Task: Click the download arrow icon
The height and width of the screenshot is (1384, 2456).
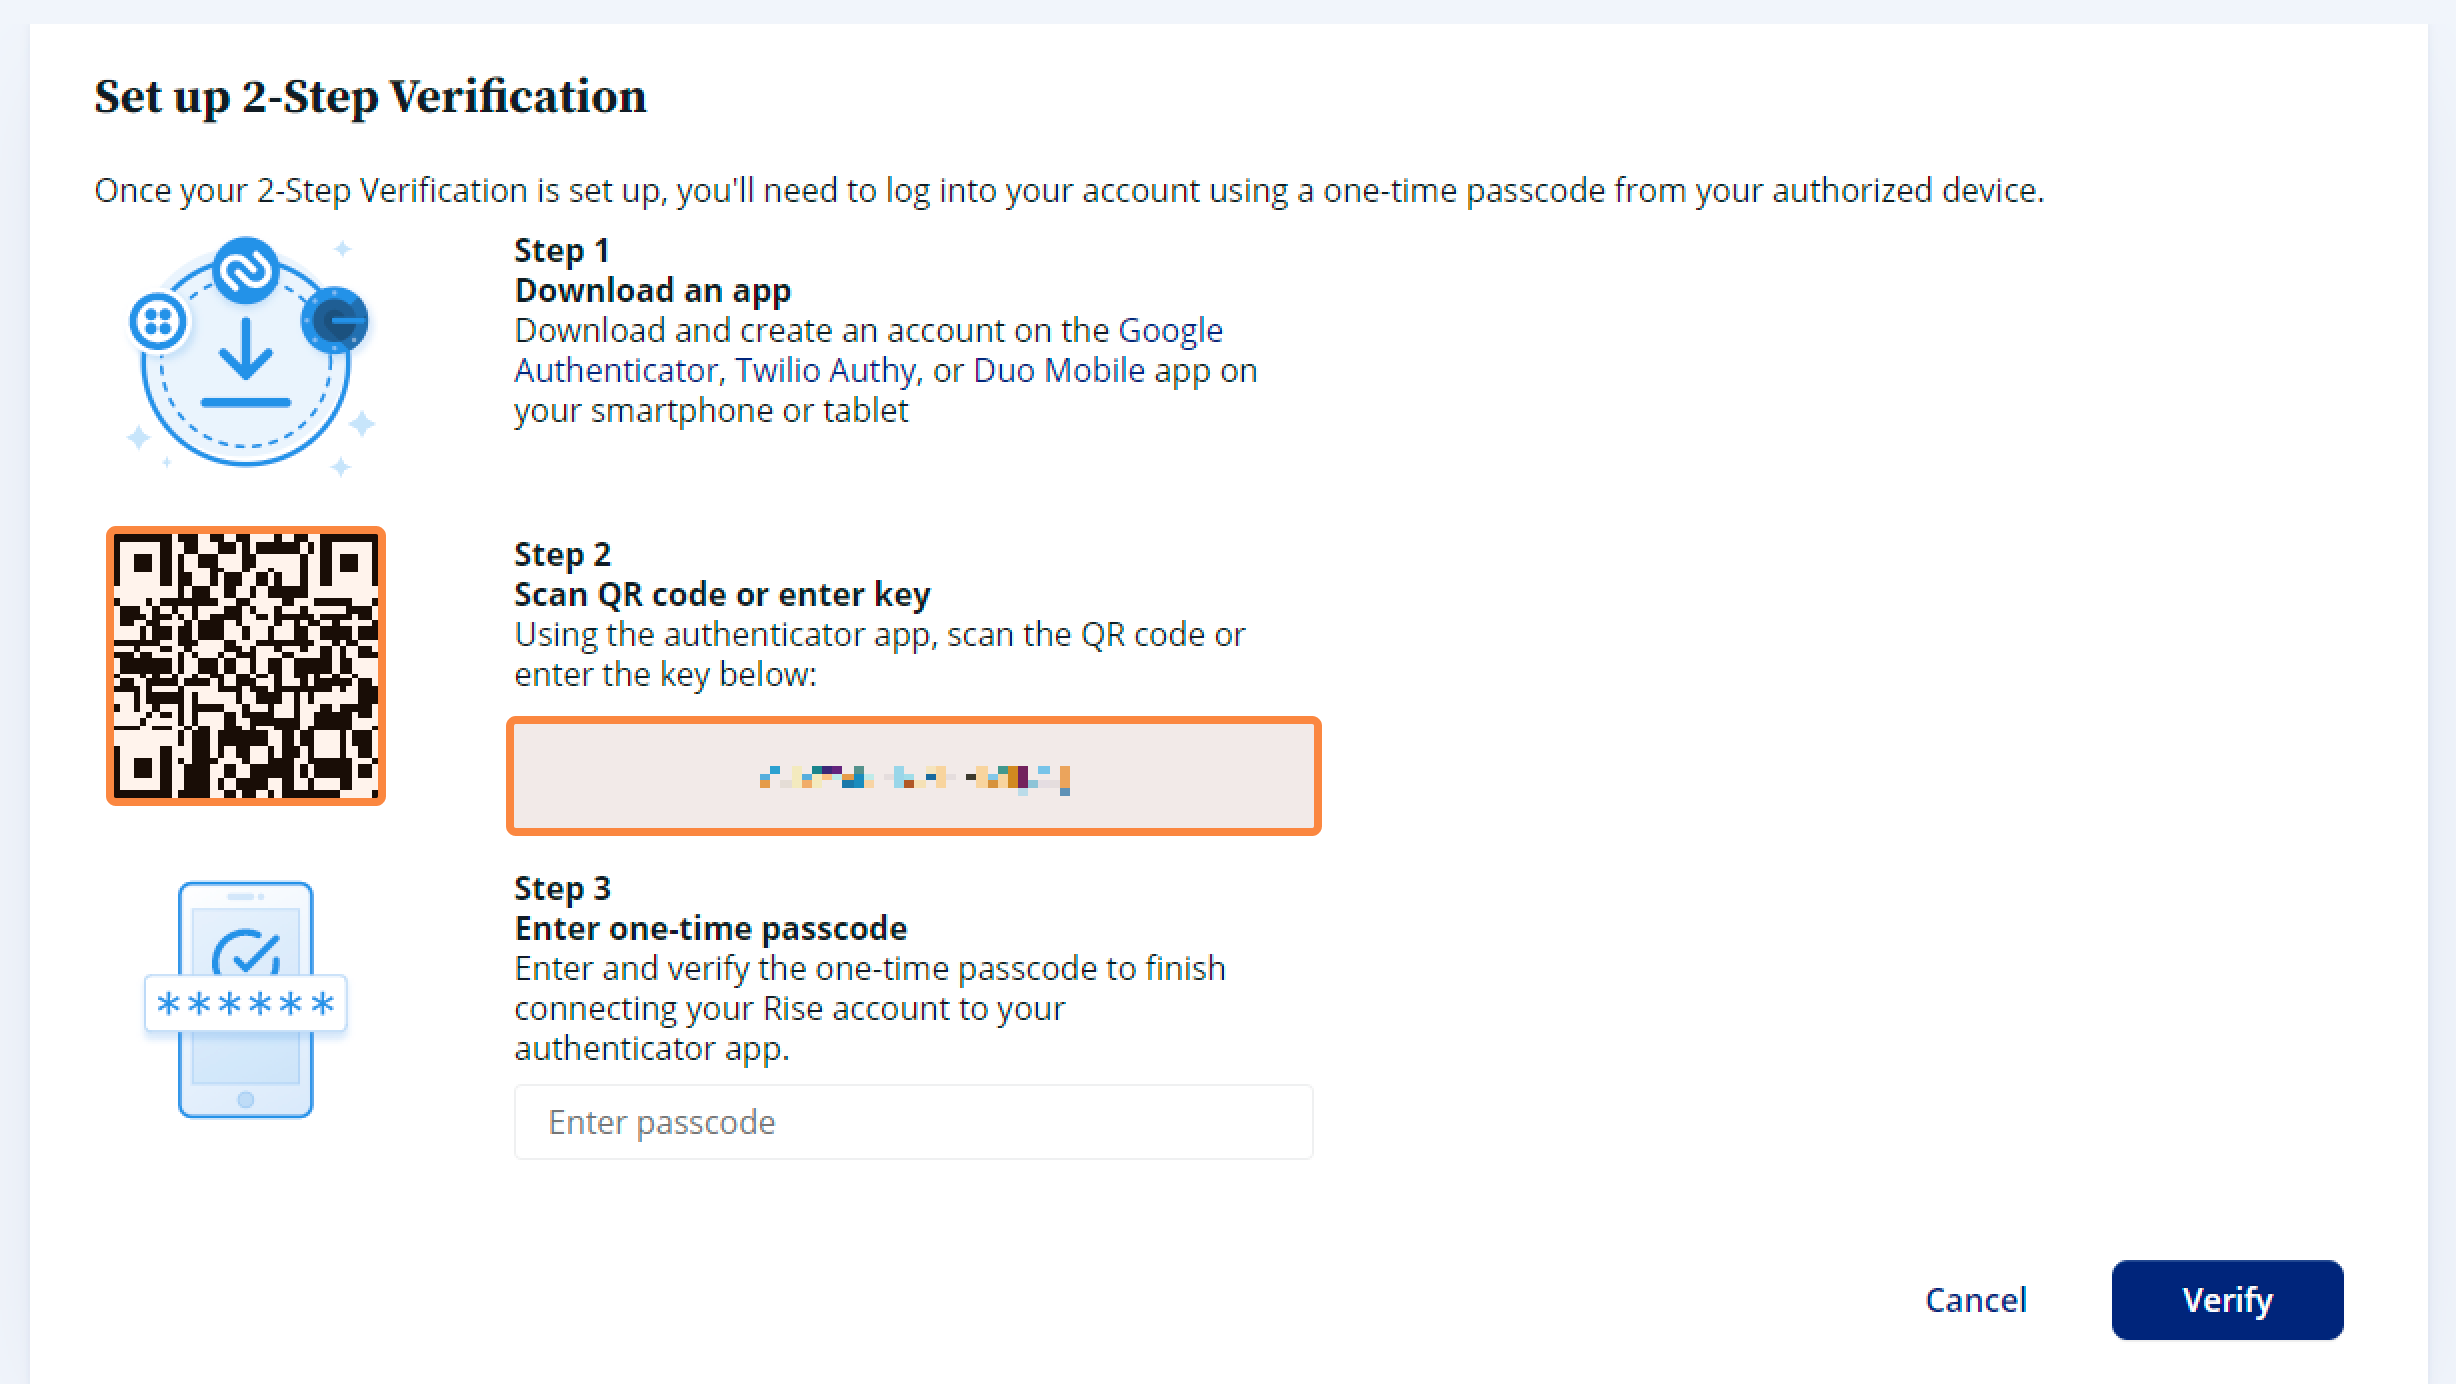Action: (x=246, y=363)
